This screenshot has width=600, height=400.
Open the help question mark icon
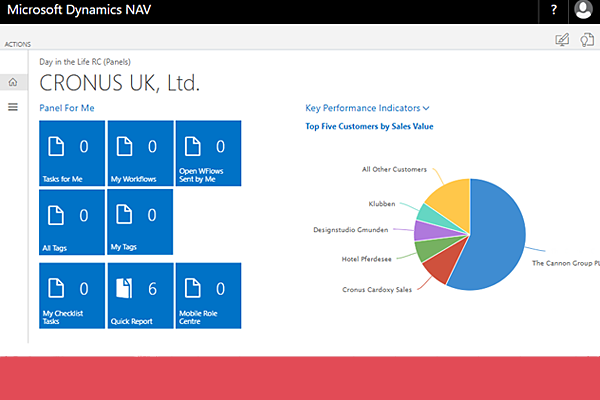pyautogui.click(x=554, y=10)
